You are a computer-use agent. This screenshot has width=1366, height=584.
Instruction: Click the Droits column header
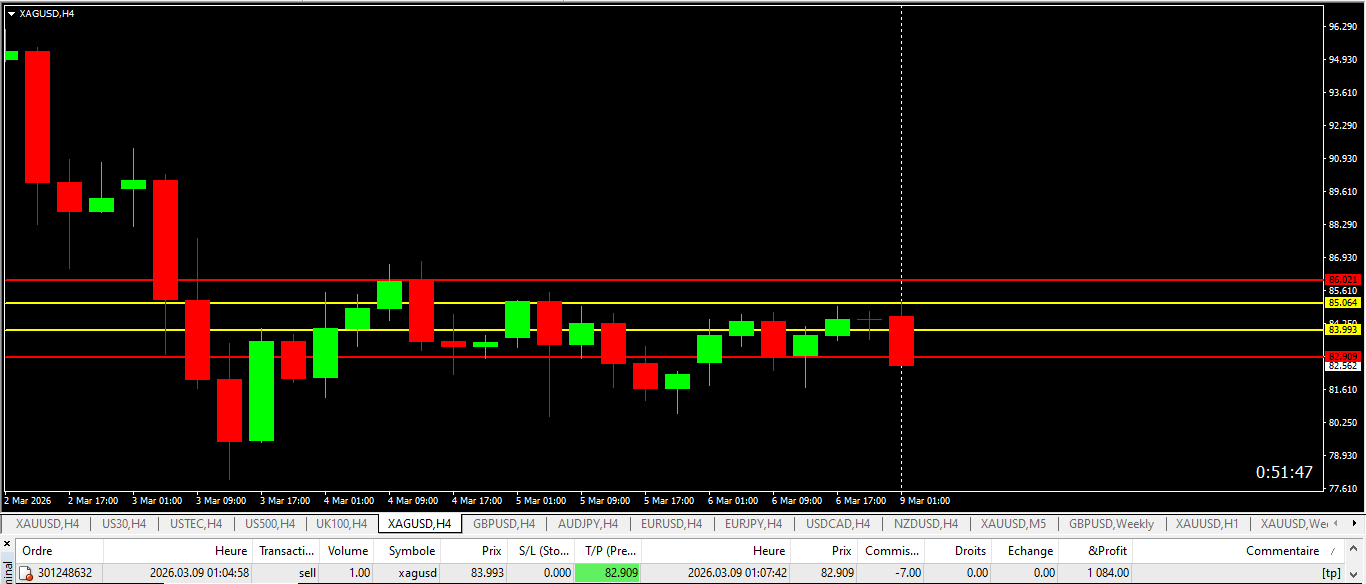(x=958, y=551)
